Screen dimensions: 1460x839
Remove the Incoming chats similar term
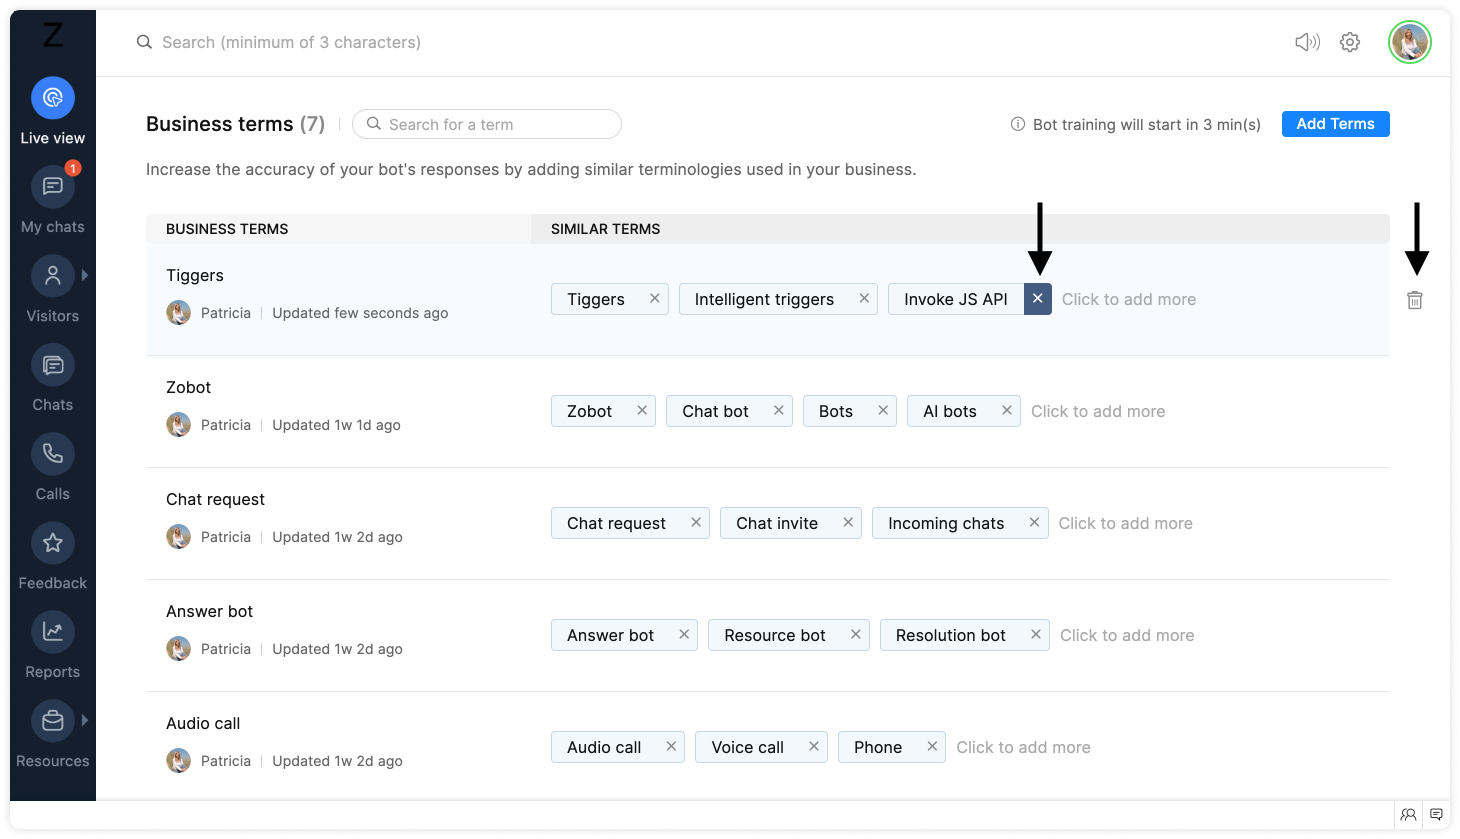tap(1034, 523)
